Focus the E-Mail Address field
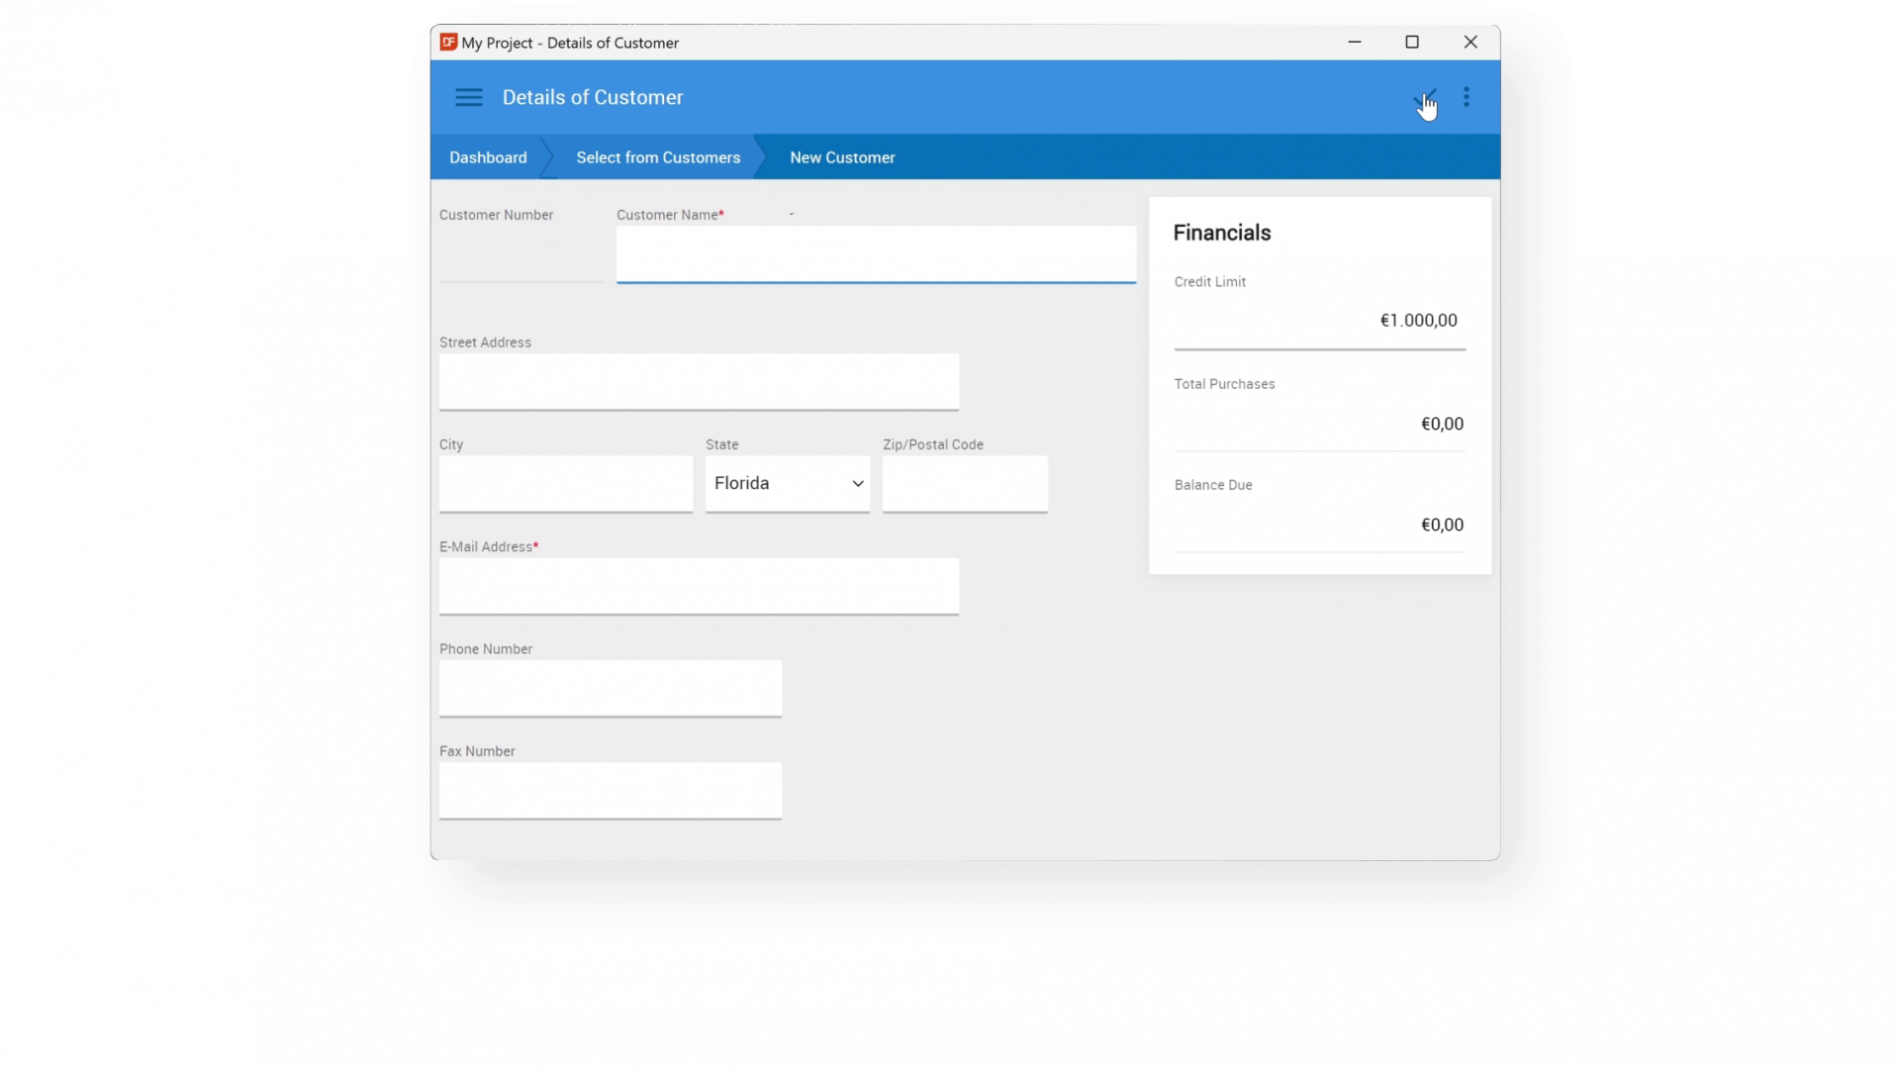The image size is (1900, 1069). click(x=698, y=586)
